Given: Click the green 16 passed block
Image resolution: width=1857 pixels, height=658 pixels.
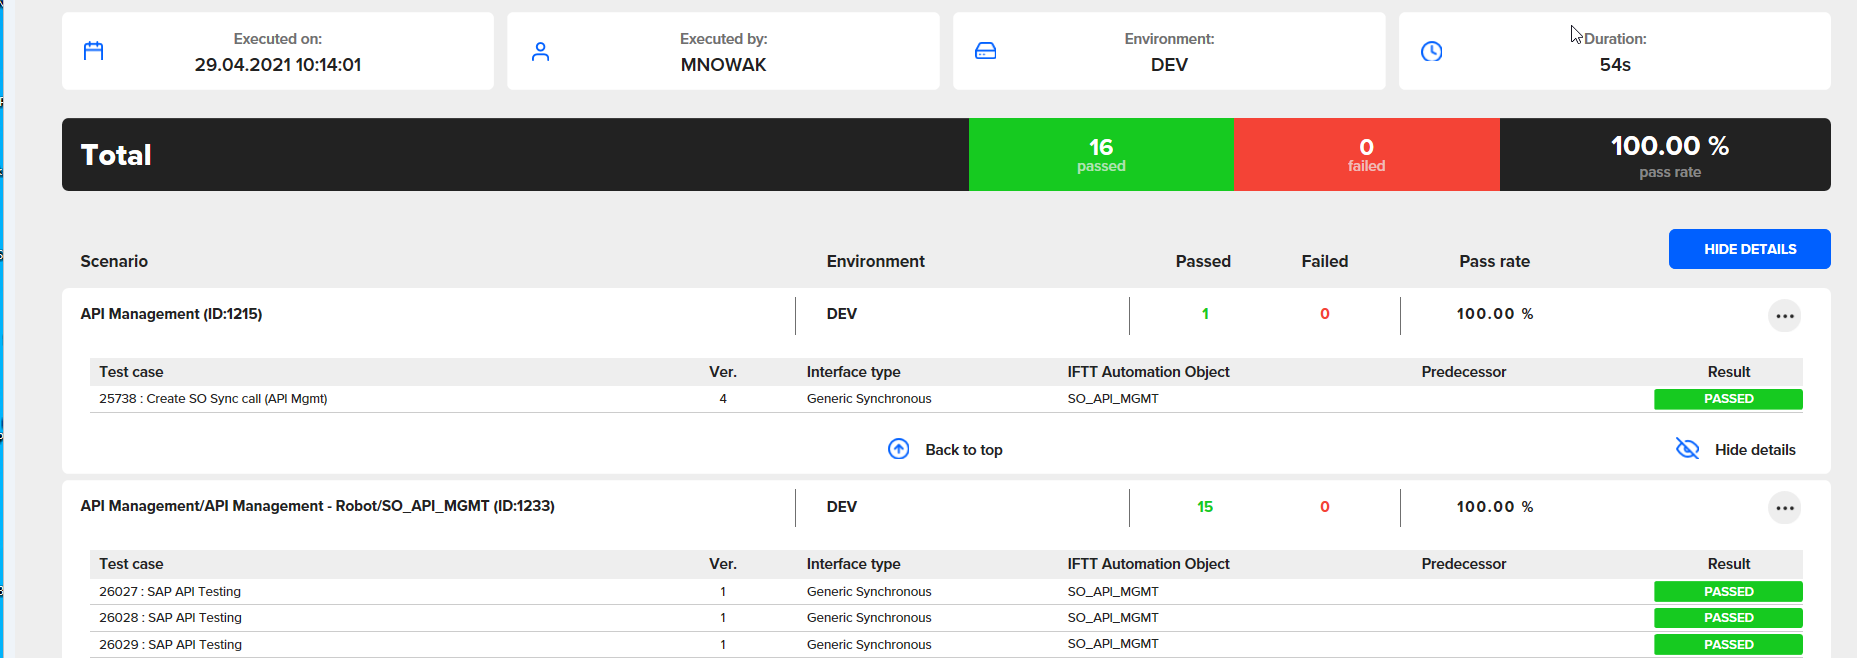Looking at the screenshot, I should [1100, 155].
